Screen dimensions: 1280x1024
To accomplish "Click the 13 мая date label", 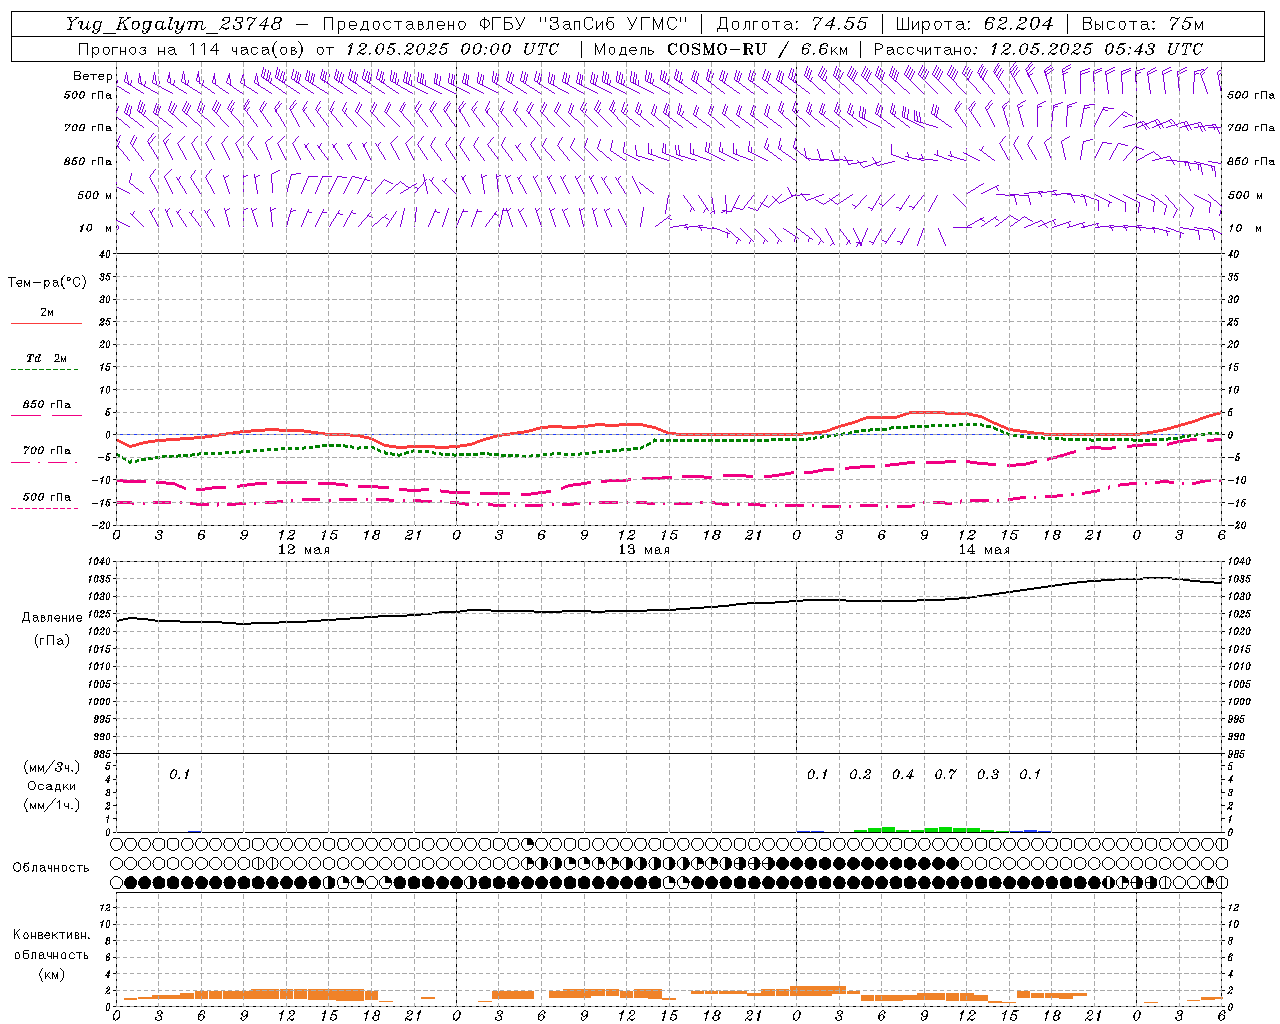I will 644,550.
